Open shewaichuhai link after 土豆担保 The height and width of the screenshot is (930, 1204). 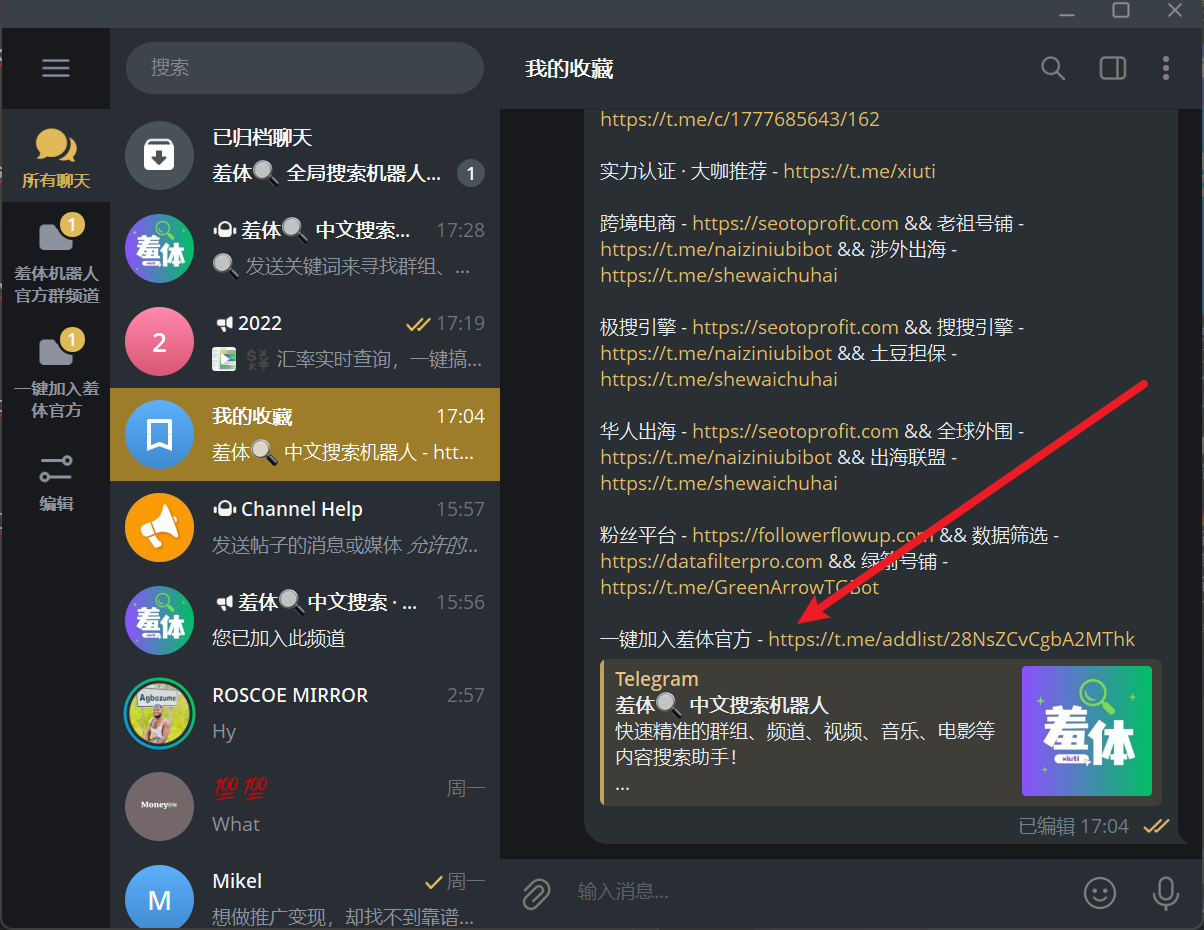pyautogui.click(x=719, y=379)
